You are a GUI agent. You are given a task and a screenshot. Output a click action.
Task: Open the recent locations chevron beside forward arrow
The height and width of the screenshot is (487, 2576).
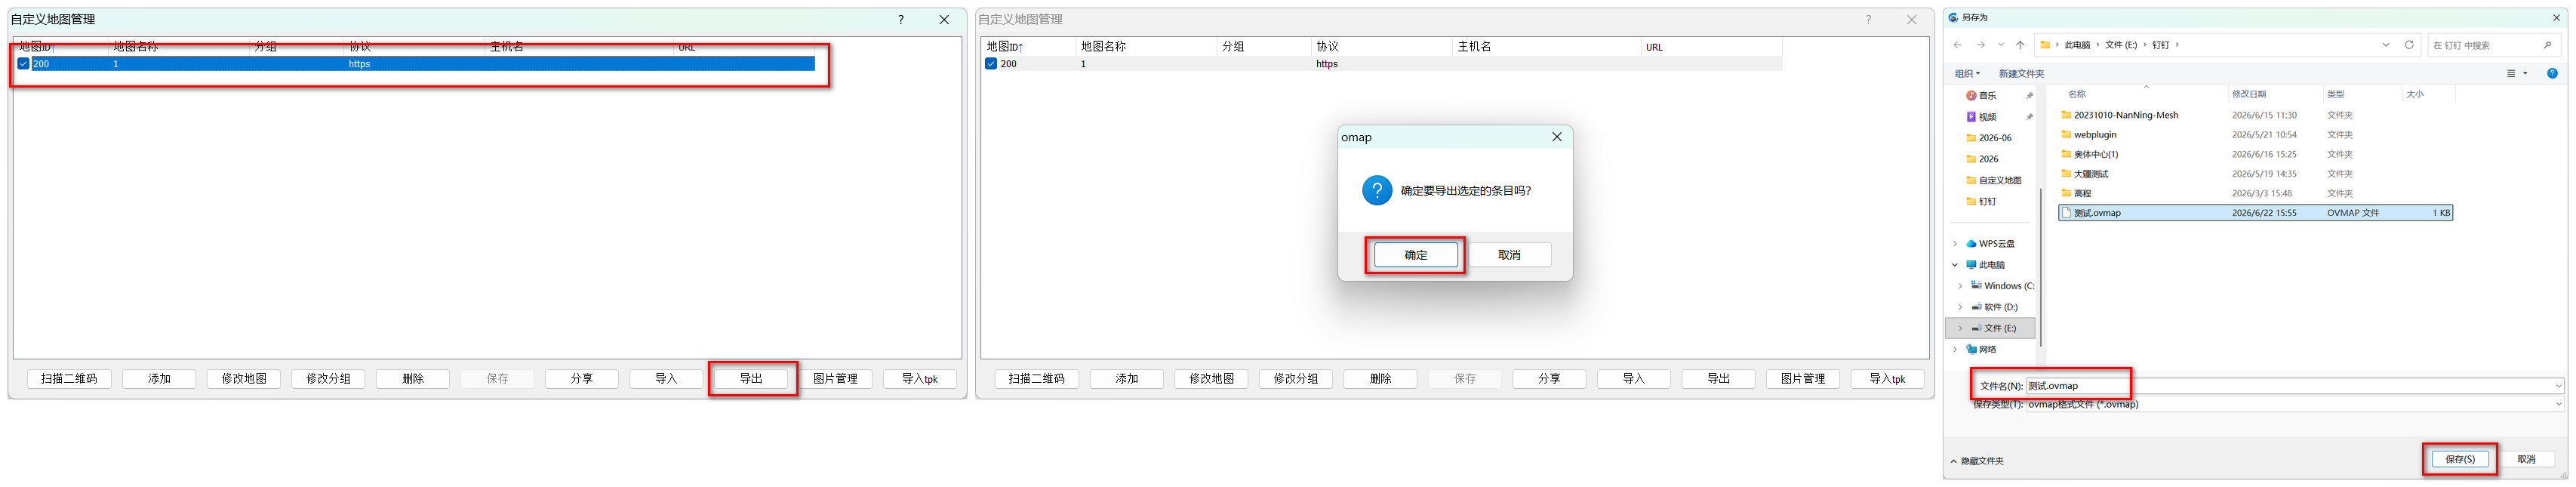point(2001,45)
